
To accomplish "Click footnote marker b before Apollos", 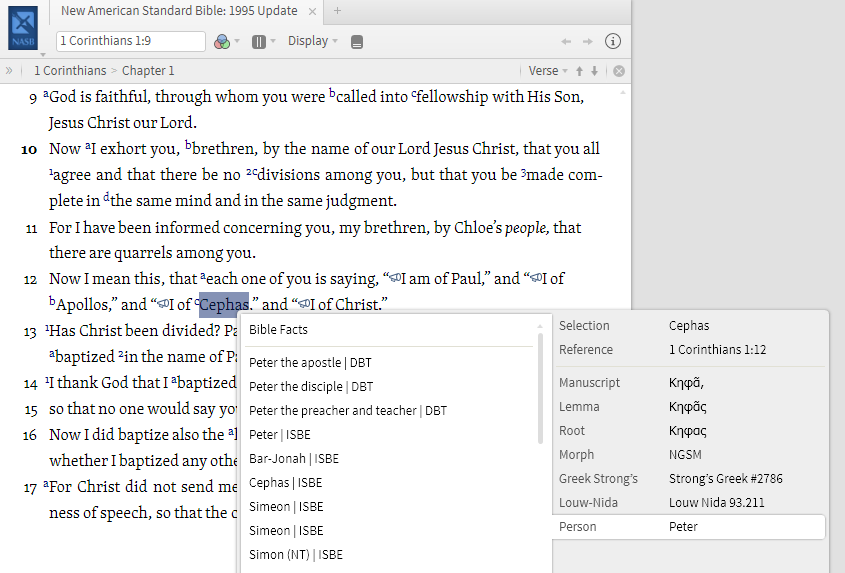I will (x=52, y=301).
